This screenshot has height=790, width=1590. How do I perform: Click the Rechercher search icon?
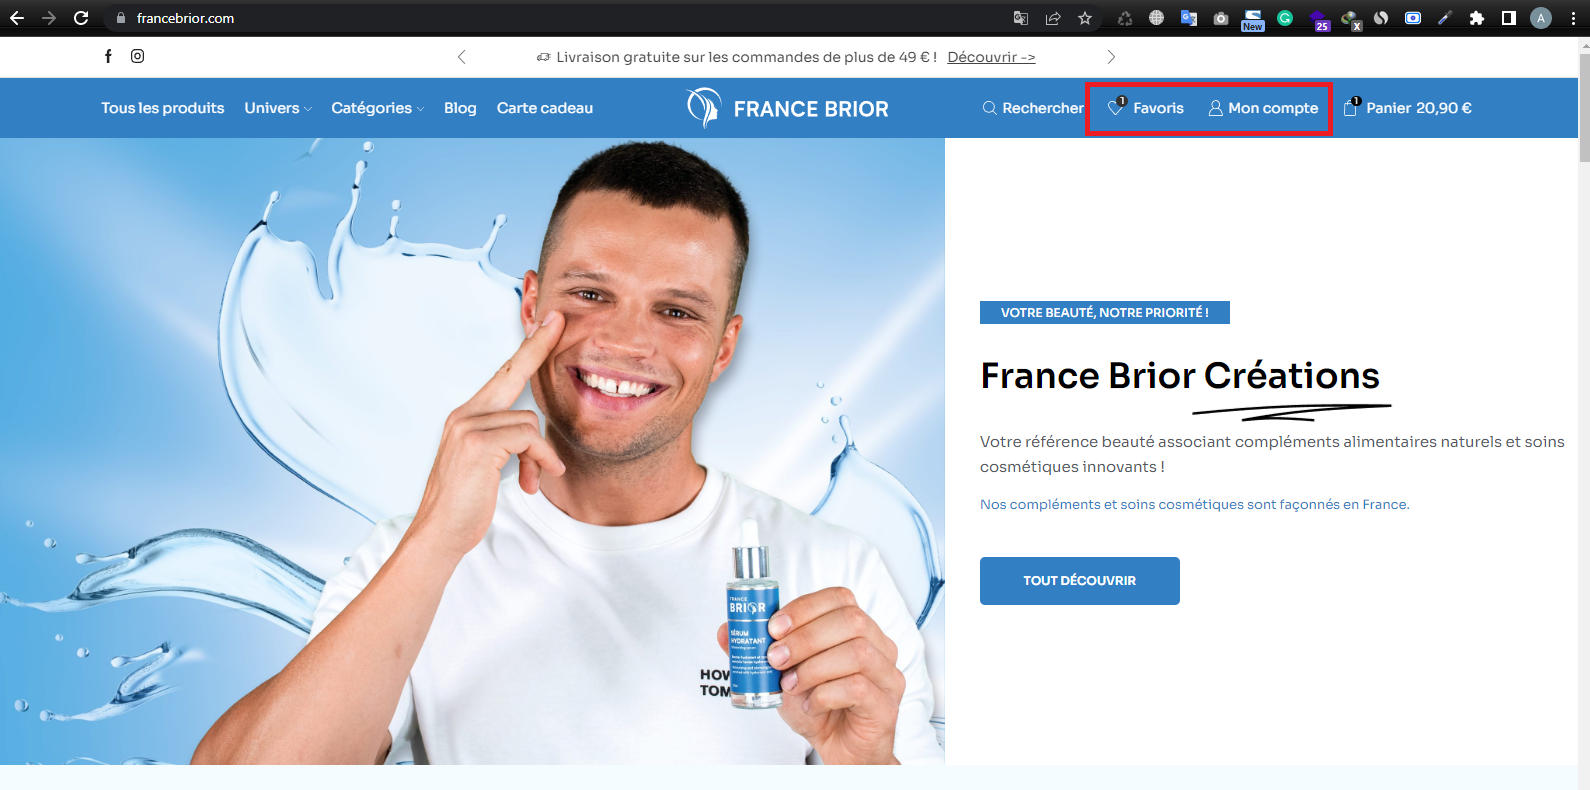[989, 108]
